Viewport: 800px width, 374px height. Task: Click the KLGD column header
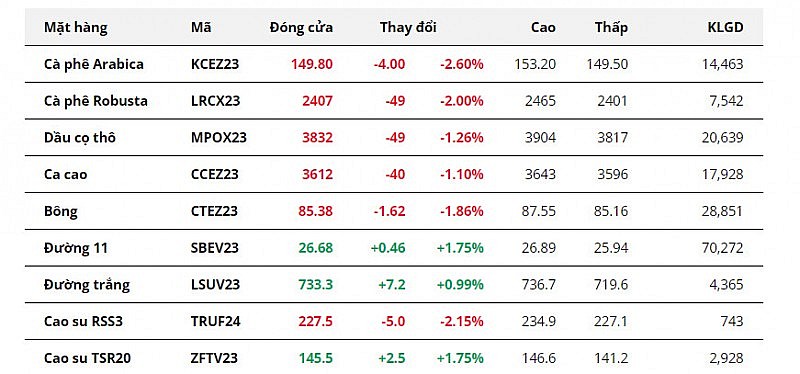point(725,28)
